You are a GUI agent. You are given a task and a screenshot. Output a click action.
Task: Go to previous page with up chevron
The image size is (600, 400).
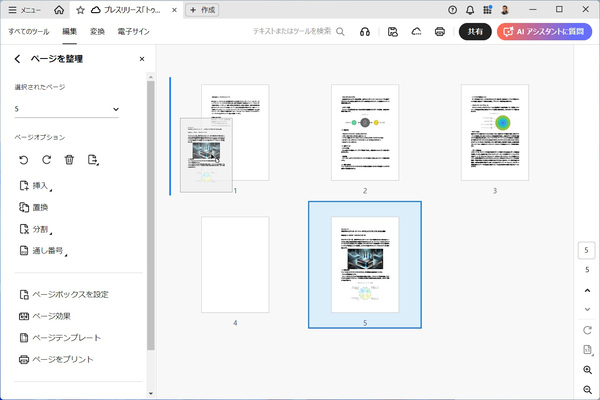587,290
